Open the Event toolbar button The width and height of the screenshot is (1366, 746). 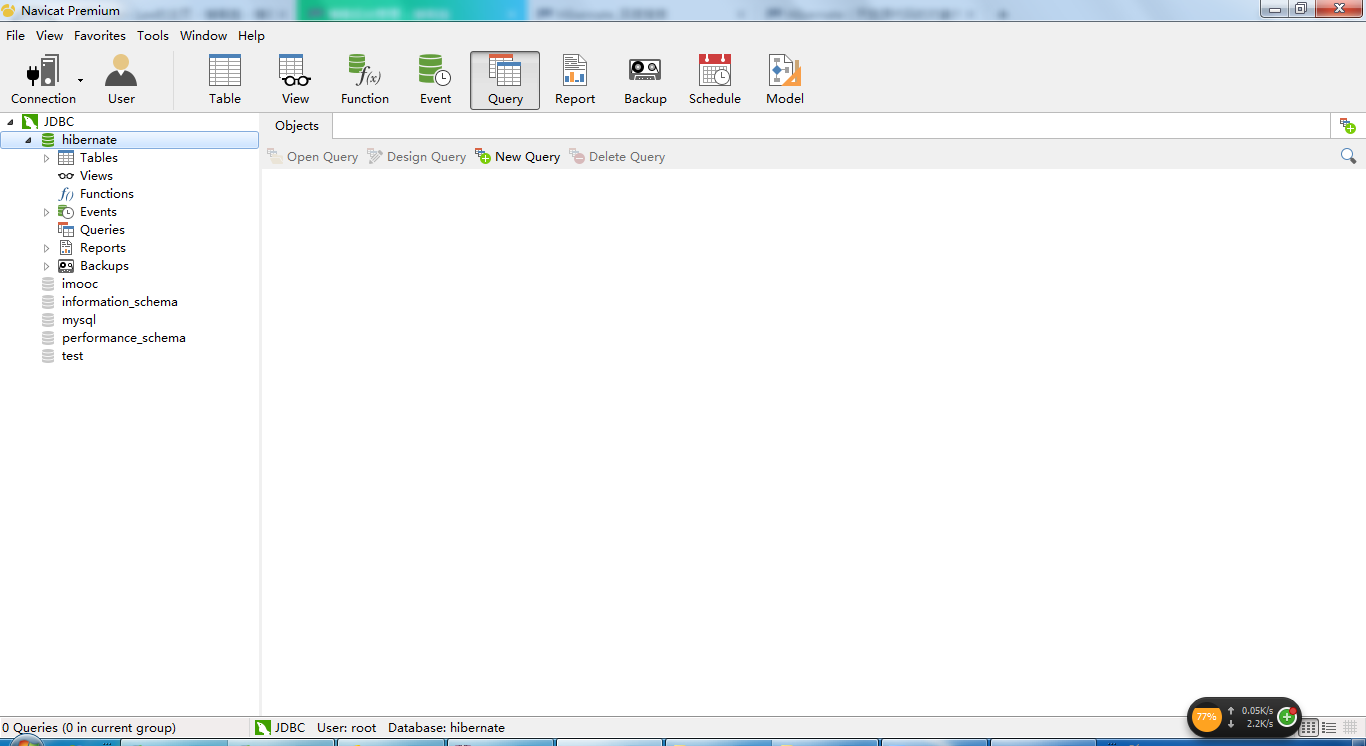click(435, 80)
